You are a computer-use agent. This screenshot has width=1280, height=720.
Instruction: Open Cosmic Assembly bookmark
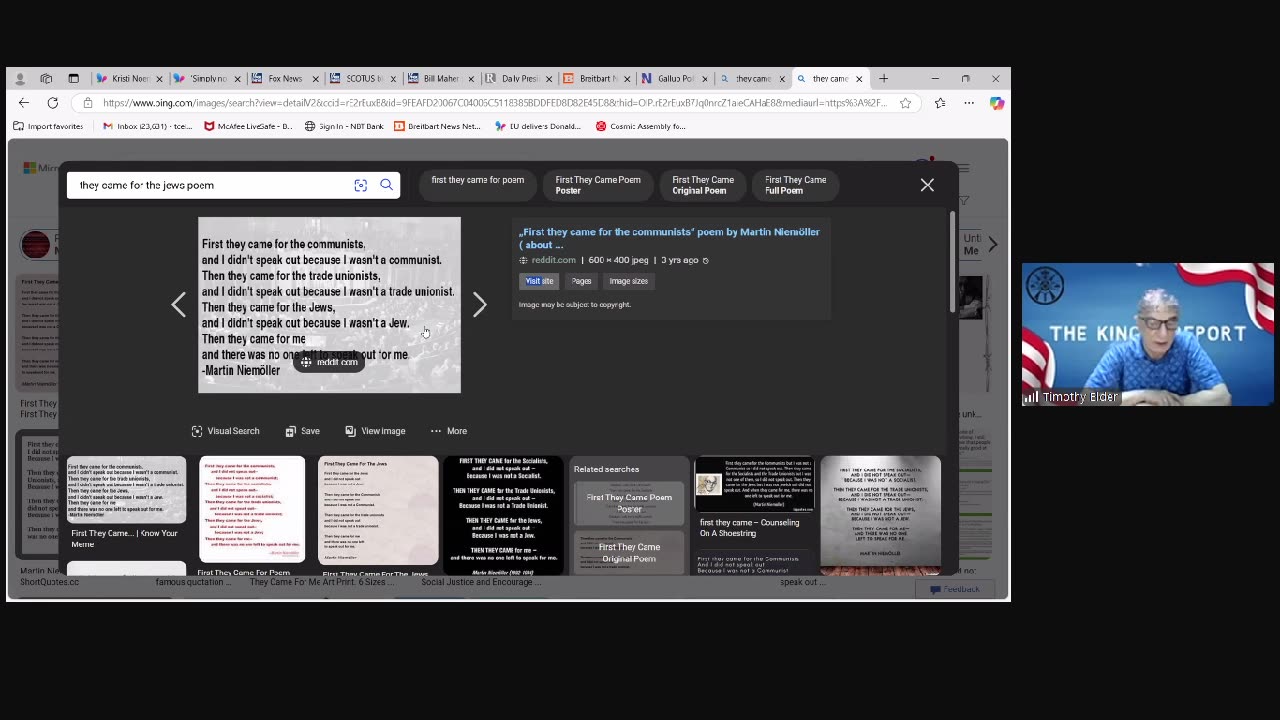(641, 126)
